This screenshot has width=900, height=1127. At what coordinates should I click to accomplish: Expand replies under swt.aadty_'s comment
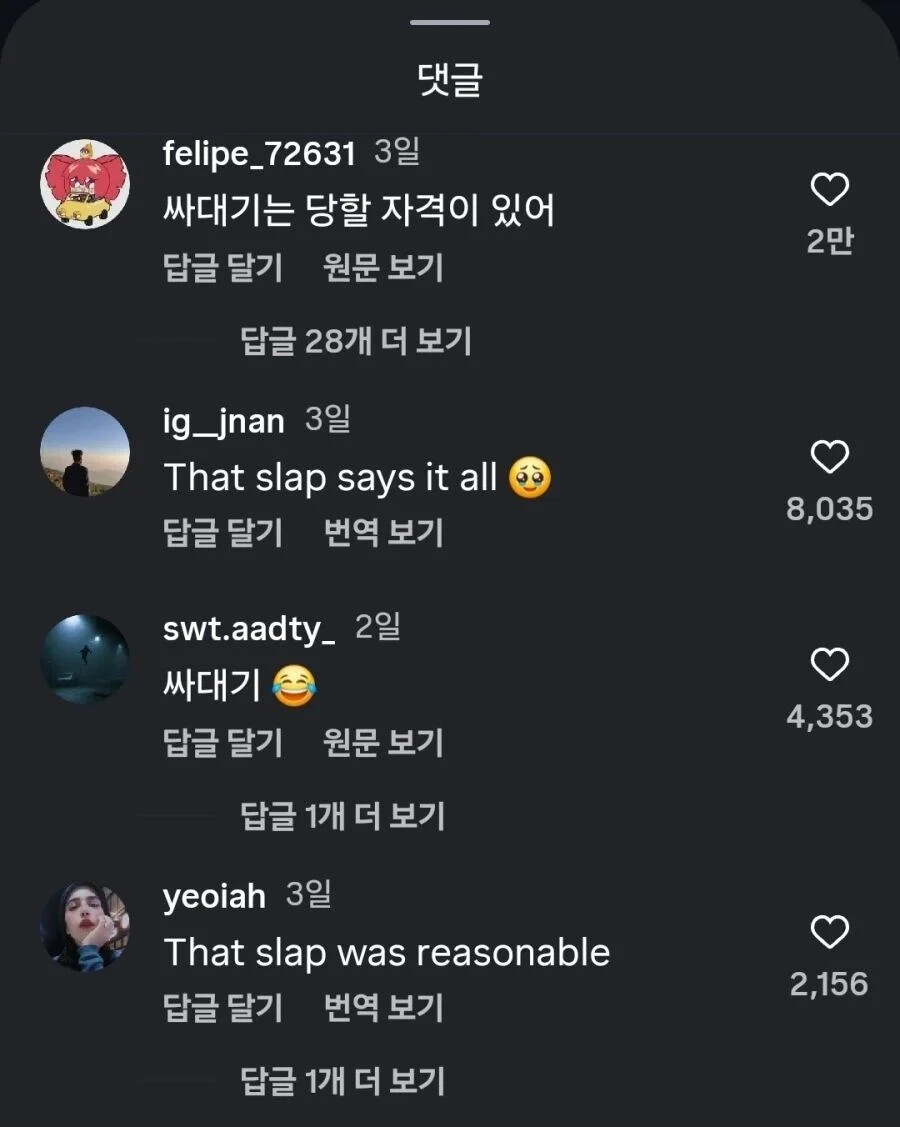click(x=343, y=817)
